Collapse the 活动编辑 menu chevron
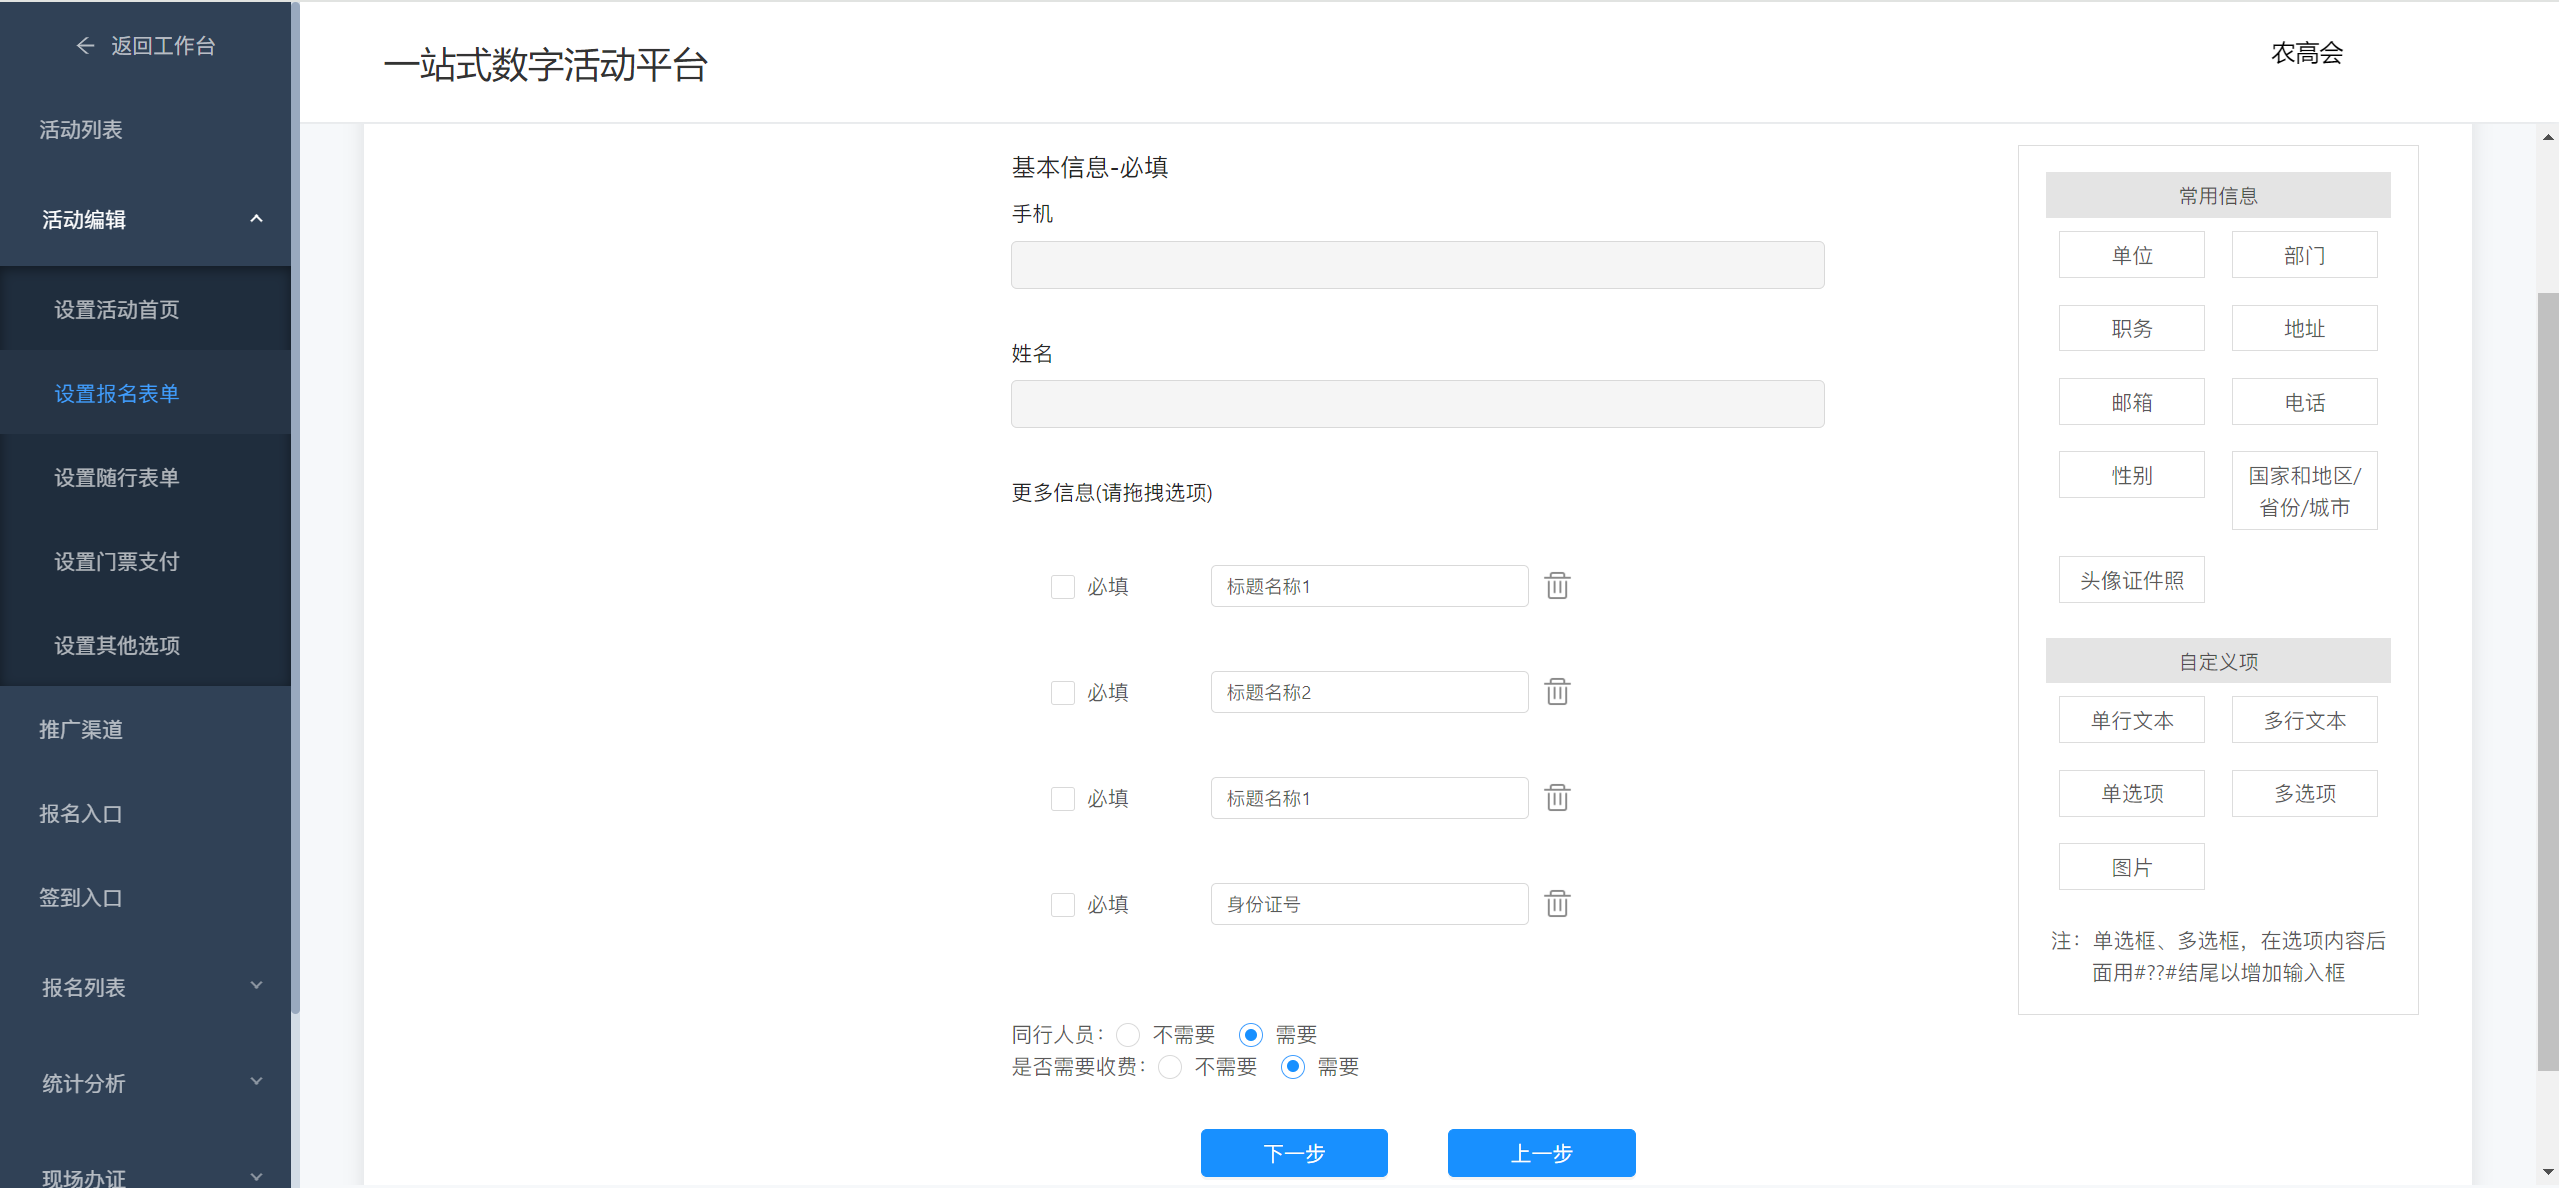Screen dimensions: 2559x1188 pos(256,219)
